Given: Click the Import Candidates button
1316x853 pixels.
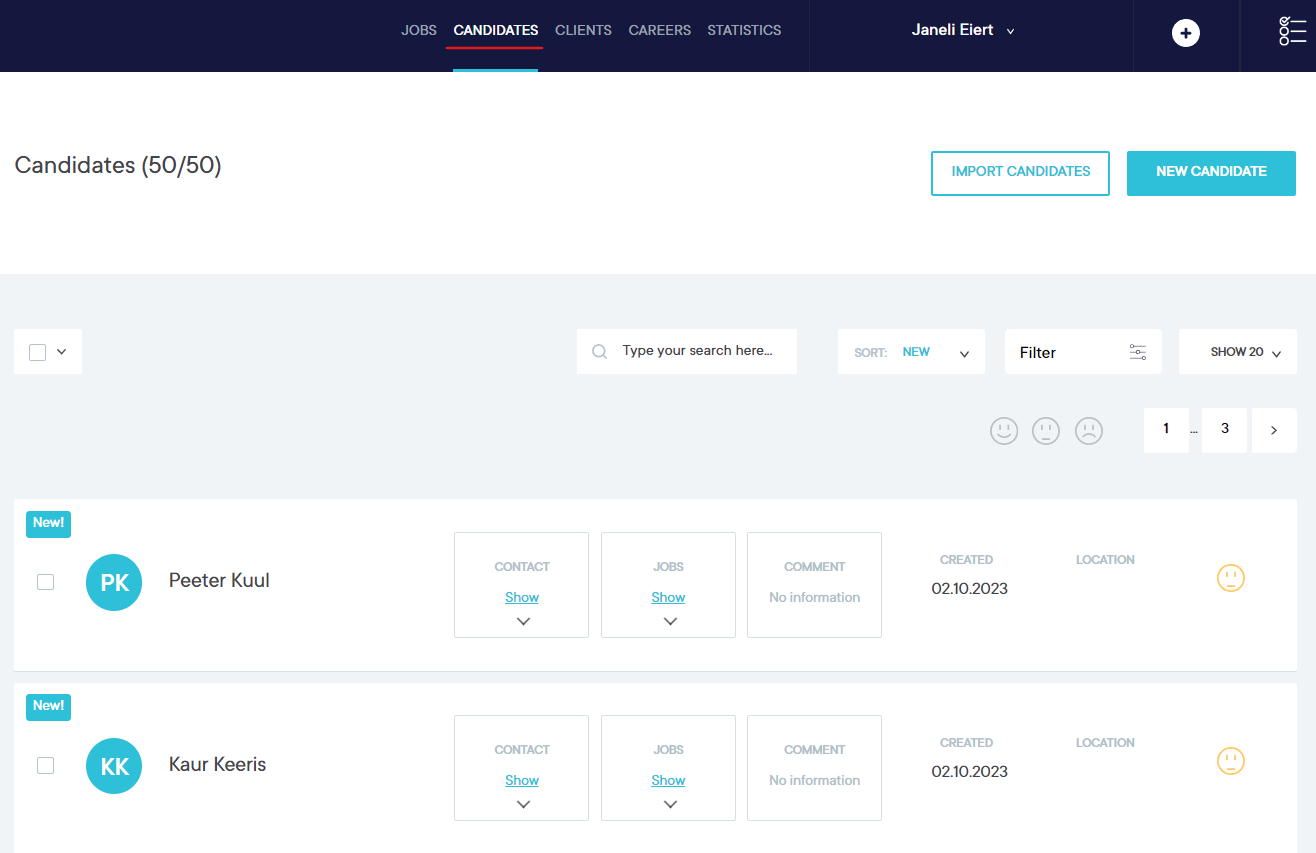Looking at the screenshot, I should [x=1020, y=172].
